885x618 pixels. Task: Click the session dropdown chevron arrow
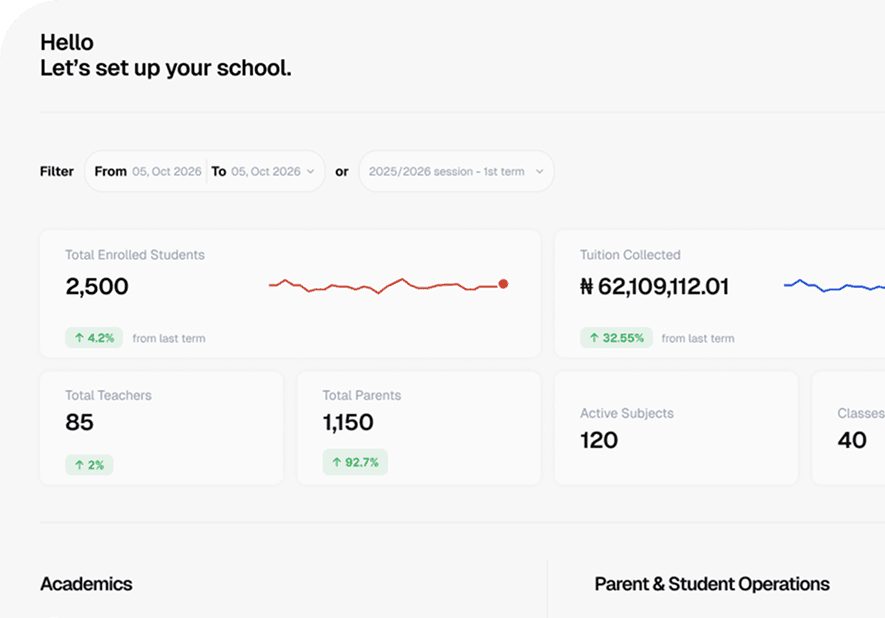540,172
